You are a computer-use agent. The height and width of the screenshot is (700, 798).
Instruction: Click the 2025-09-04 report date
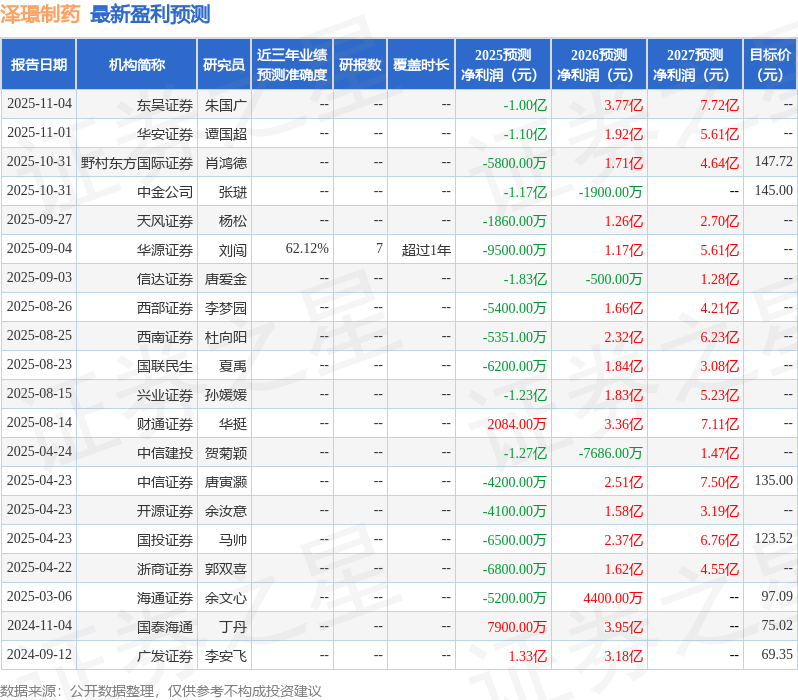click(39, 249)
